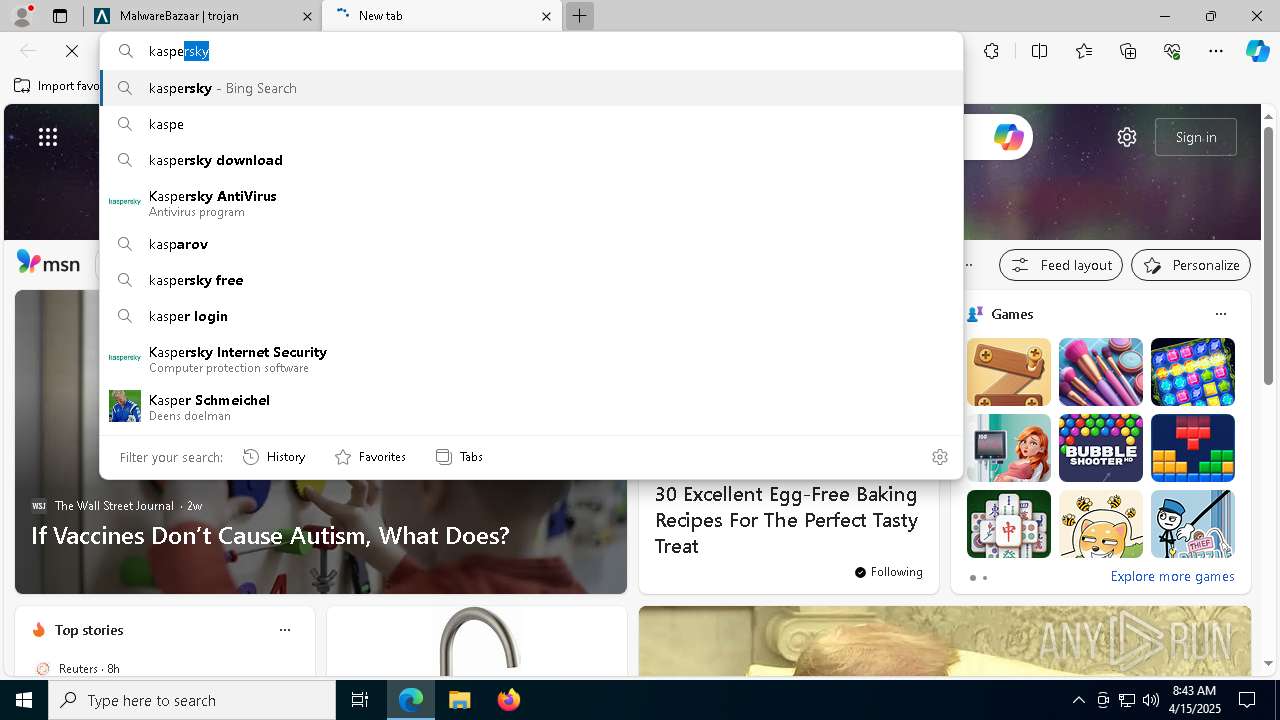Viewport: 1280px width, 720px height.
Task: Open the stickman thief game thumbnail
Action: pos(1193,524)
